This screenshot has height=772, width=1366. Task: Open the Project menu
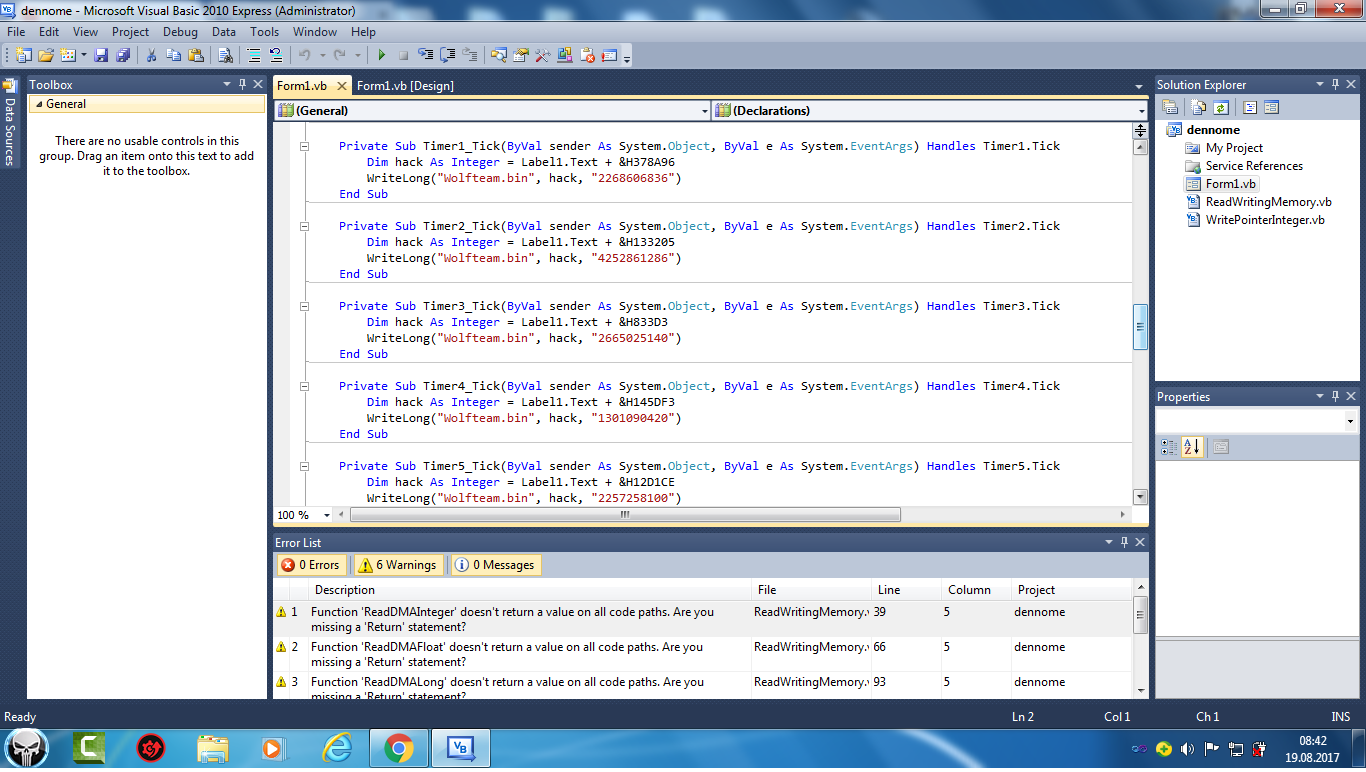pos(130,32)
